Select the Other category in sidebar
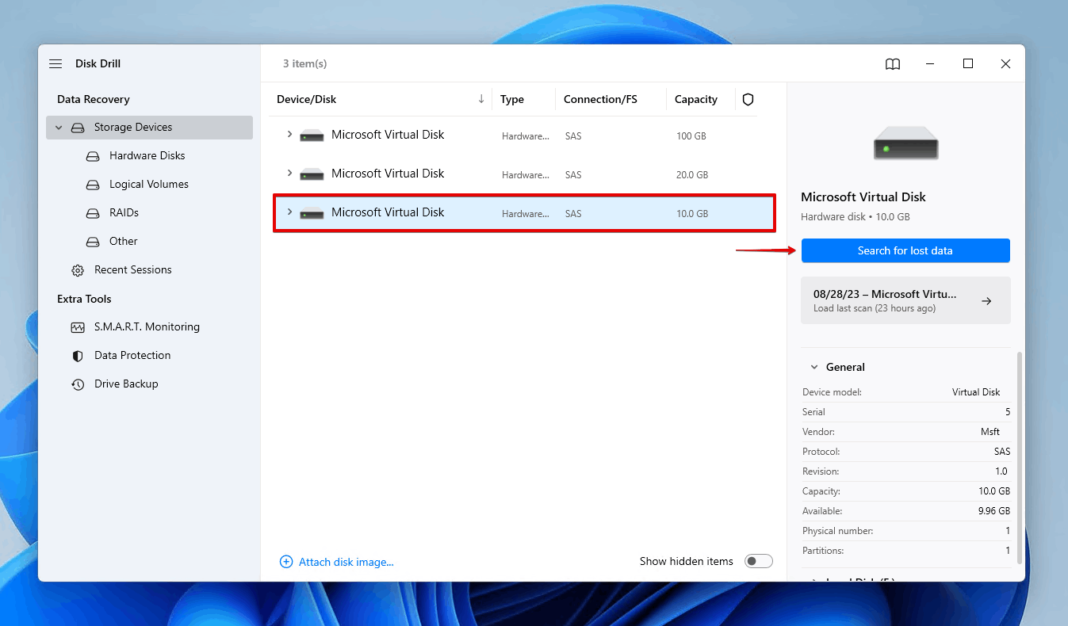1068x626 pixels. 122,241
